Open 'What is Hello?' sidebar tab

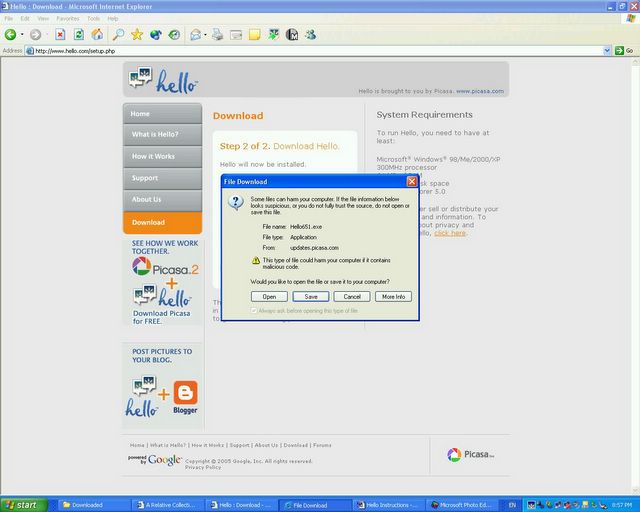pyautogui.click(x=162, y=135)
